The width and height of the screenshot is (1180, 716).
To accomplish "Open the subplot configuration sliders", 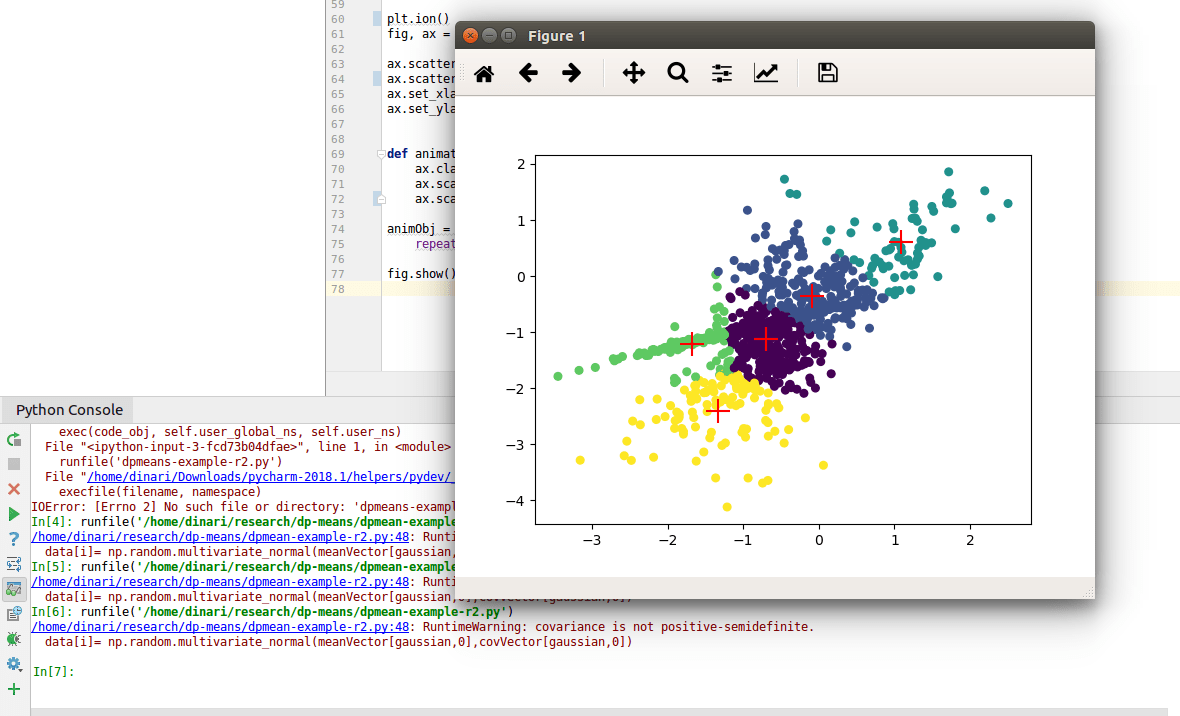I will [x=722, y=72].
